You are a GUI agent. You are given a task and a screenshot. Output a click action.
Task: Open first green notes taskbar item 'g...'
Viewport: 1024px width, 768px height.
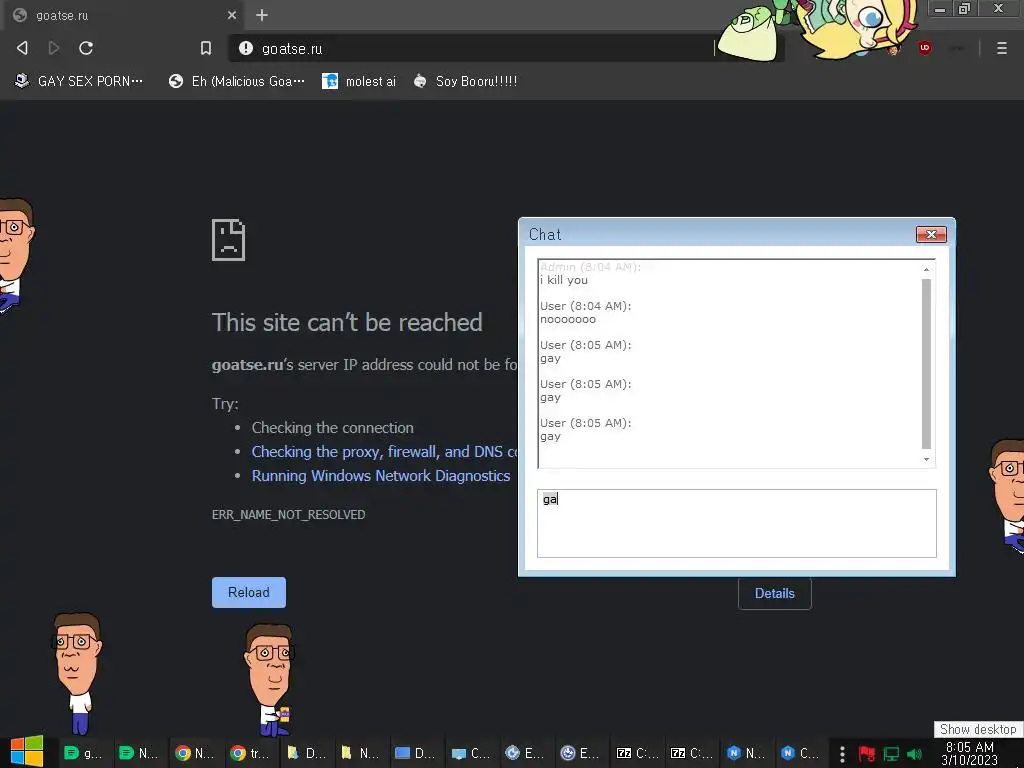click(x=83, y=753)
